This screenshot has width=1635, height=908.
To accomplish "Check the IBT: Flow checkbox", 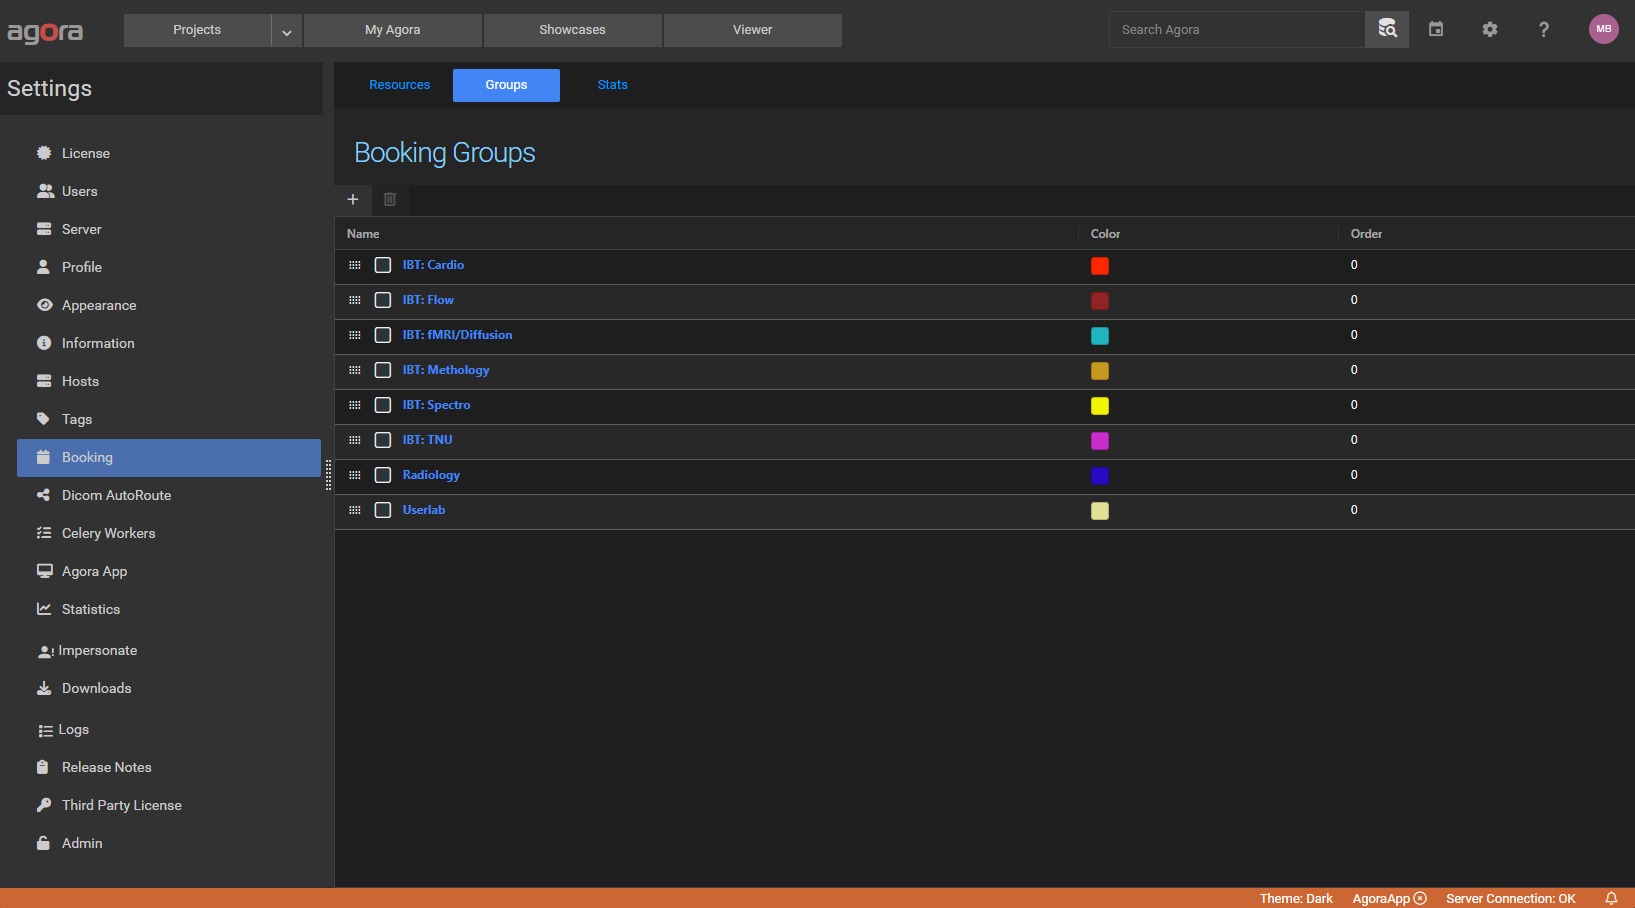I will click(x=383, y=300).
